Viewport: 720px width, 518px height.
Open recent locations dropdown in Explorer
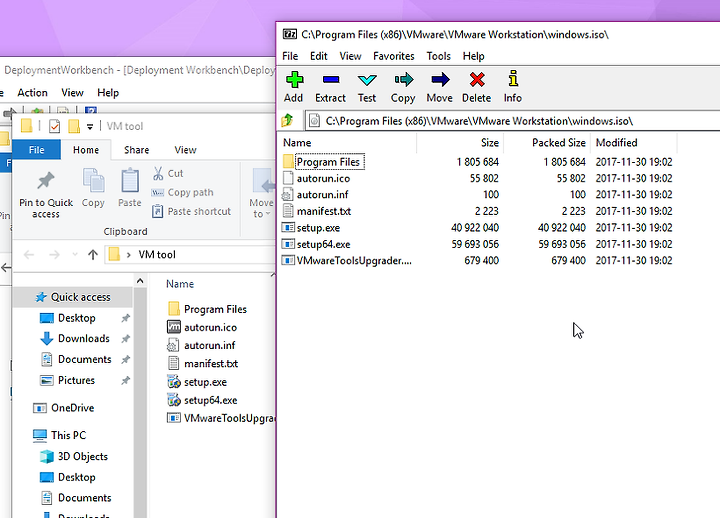pos(75,254)
